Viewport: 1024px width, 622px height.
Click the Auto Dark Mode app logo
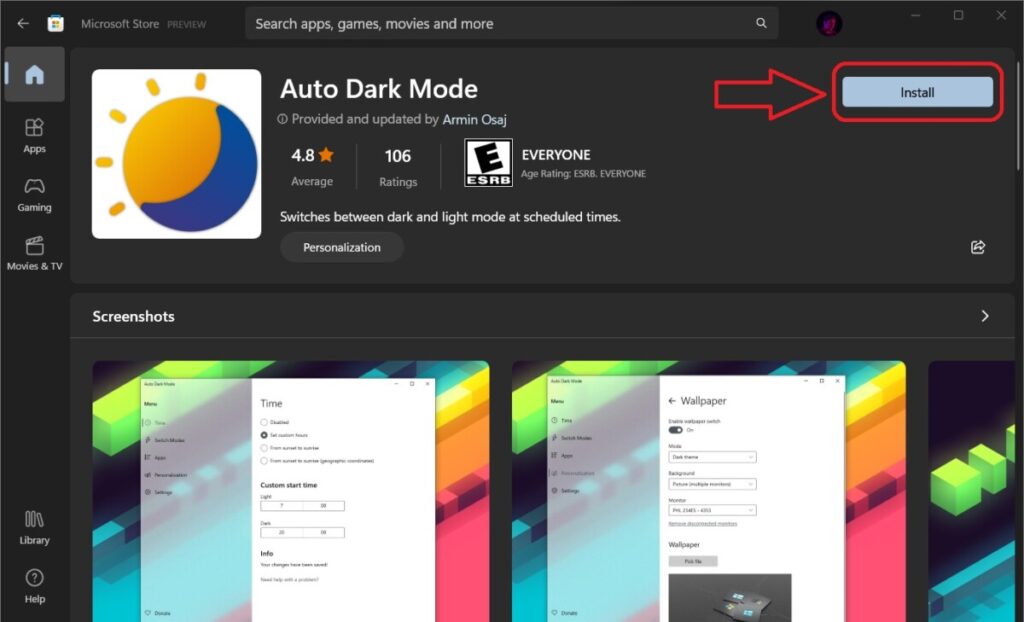pos(176,154)
